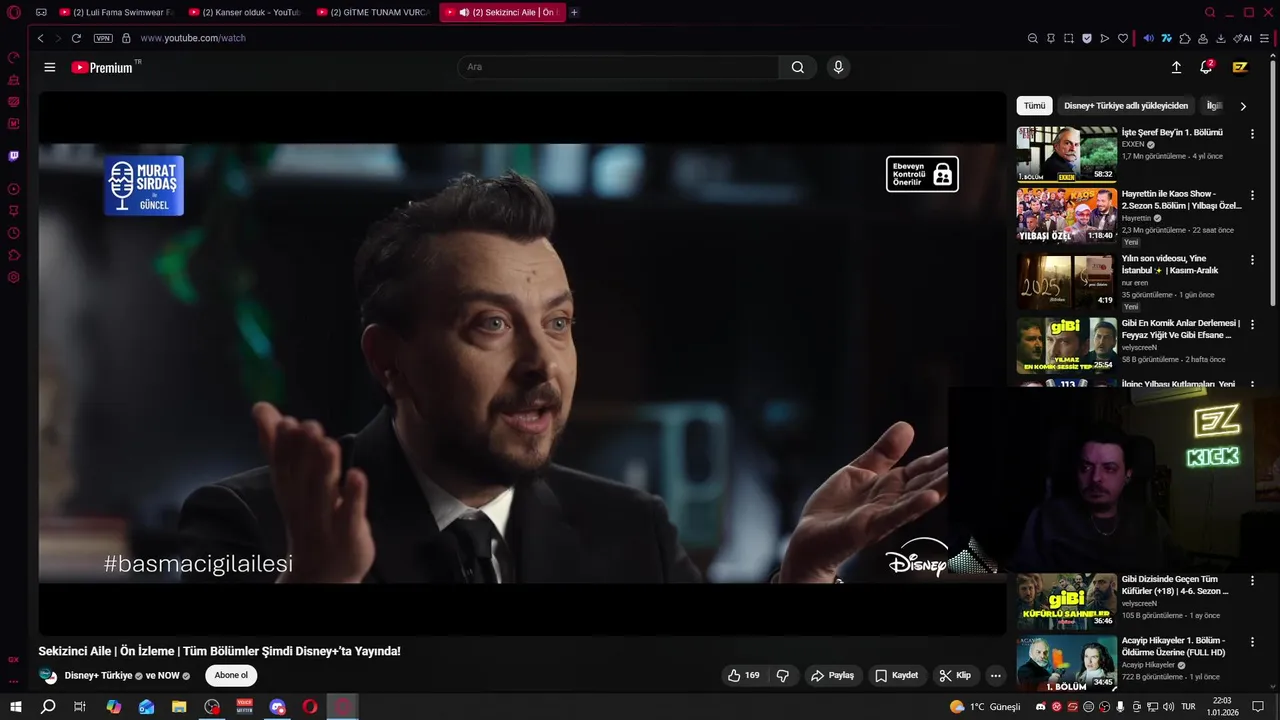Show more filter chips with right chevron
Image resolution: width=1280 pixels, height=720 pixels.
(1243, 106)
